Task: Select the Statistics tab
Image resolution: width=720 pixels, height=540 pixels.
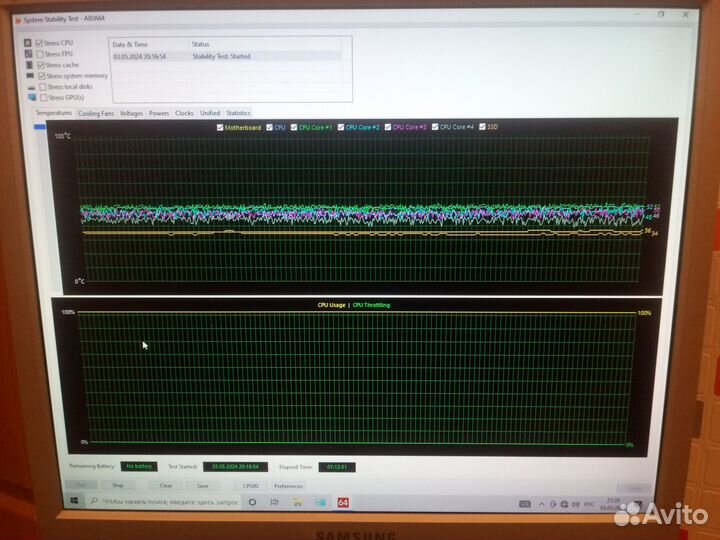Action: point(238,113)
